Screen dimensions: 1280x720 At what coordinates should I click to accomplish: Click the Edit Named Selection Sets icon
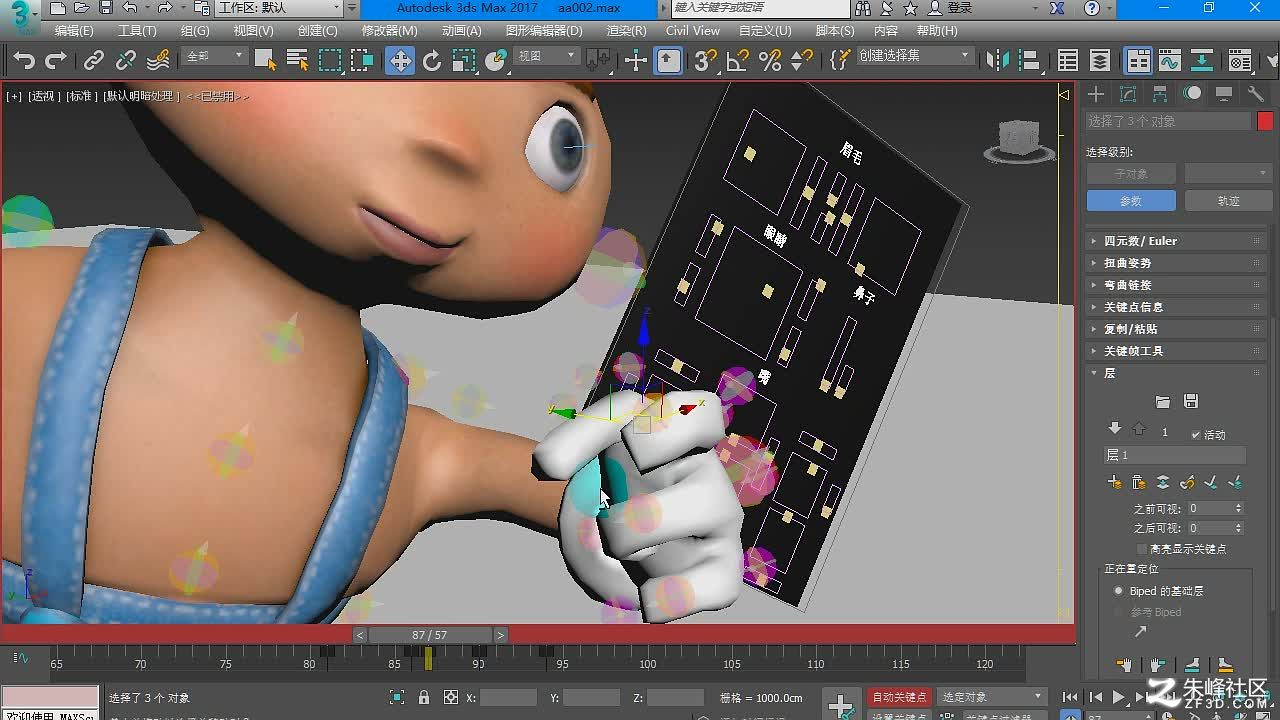[840, 61]
